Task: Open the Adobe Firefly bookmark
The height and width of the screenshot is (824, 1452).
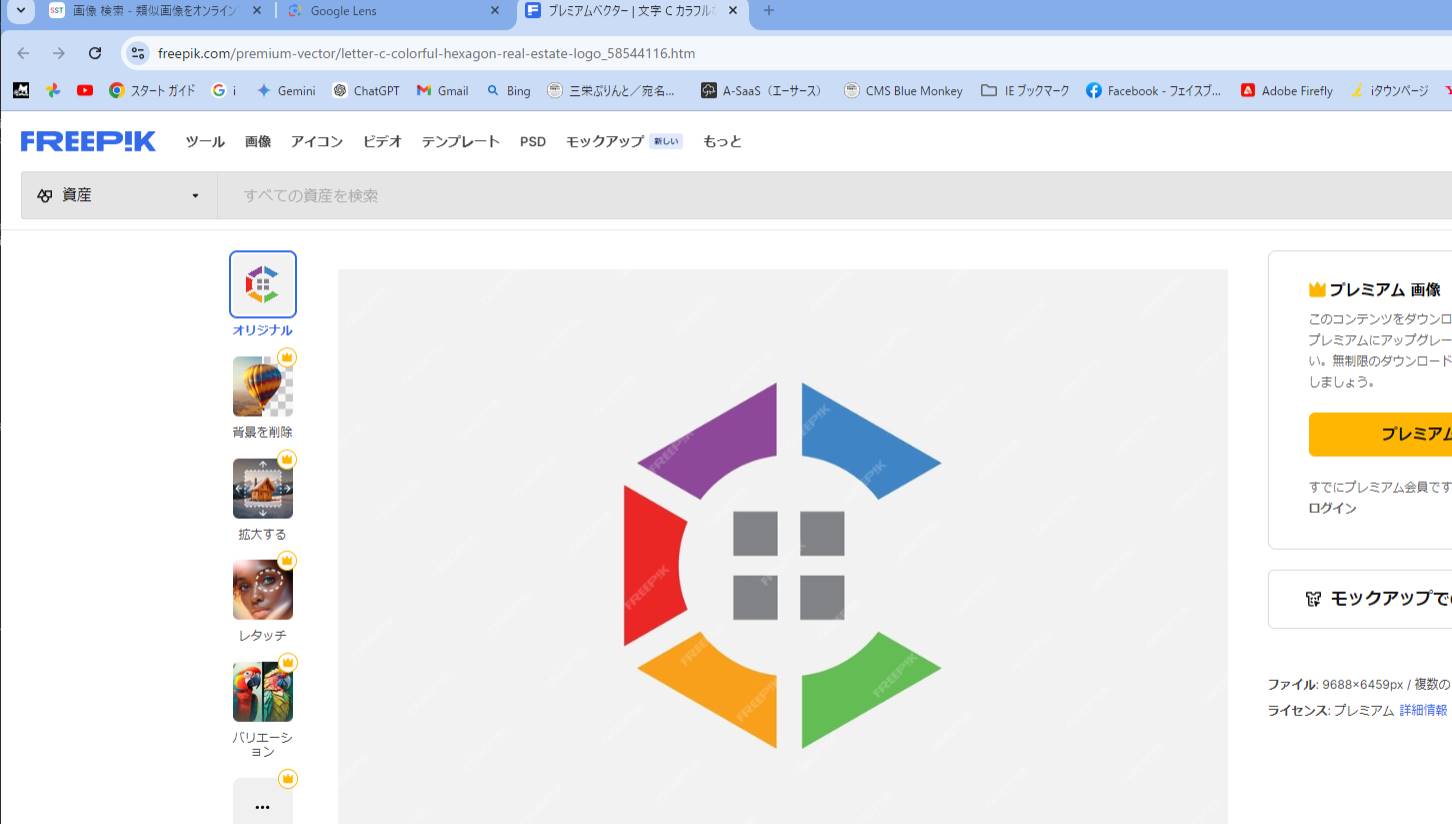Action: [x=1286, y=90]
